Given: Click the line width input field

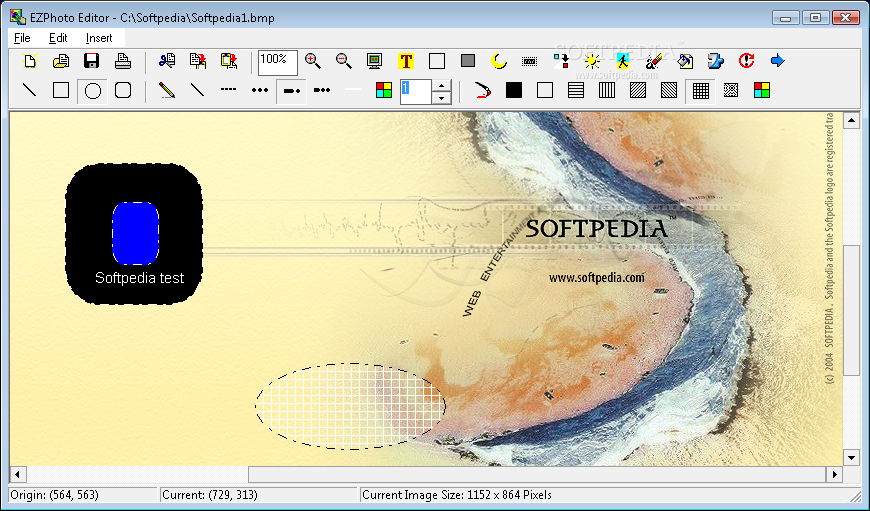Looking at the screenshot, I should 416,92.
